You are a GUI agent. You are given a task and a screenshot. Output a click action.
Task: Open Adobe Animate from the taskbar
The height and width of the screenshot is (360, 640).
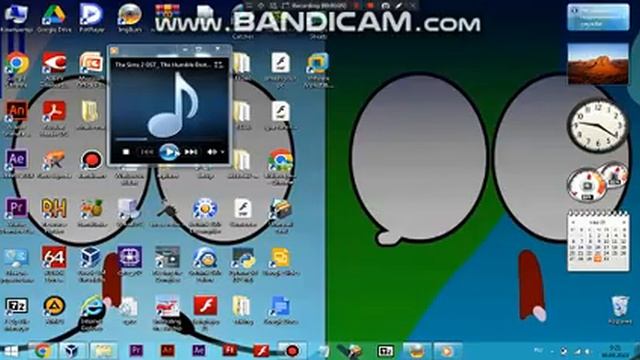(167, 351)
